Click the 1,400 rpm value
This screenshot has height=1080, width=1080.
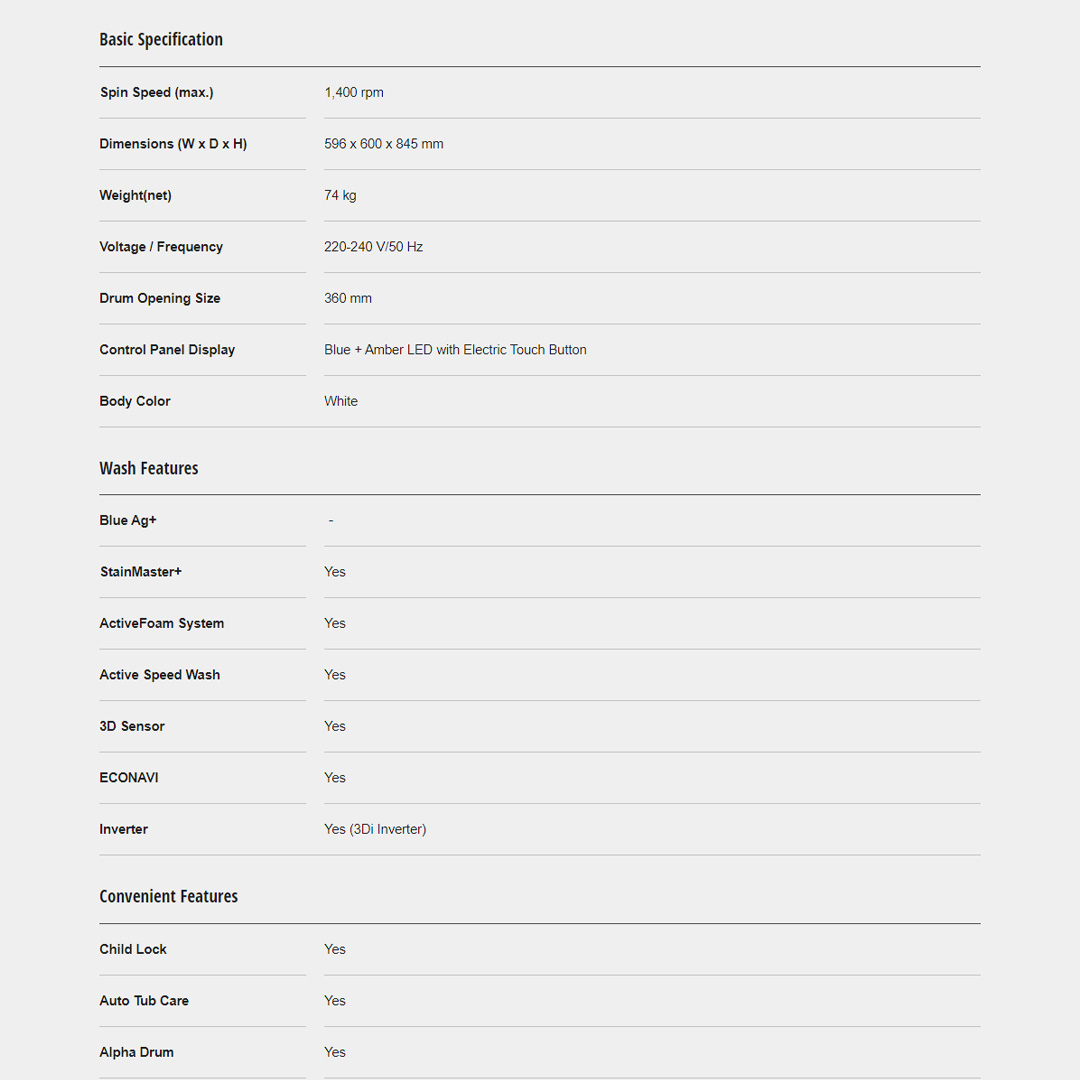pos(354,93)
